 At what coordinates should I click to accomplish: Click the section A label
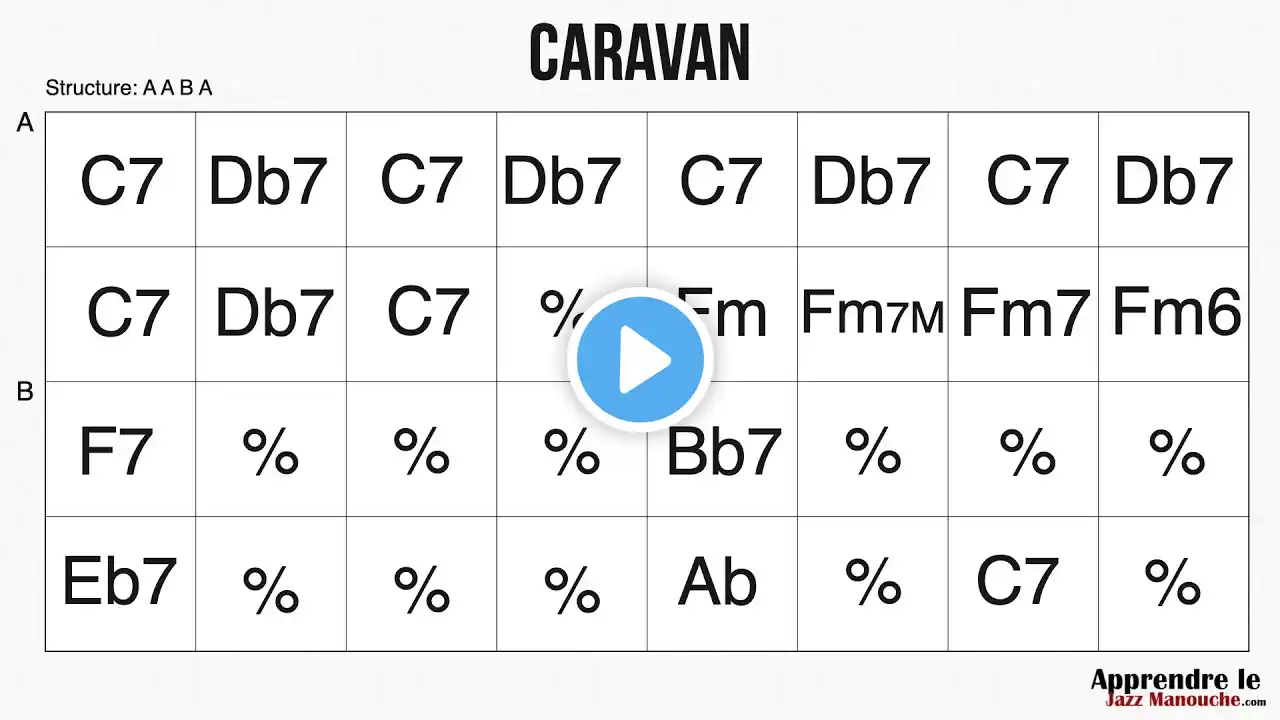[25, 123]
